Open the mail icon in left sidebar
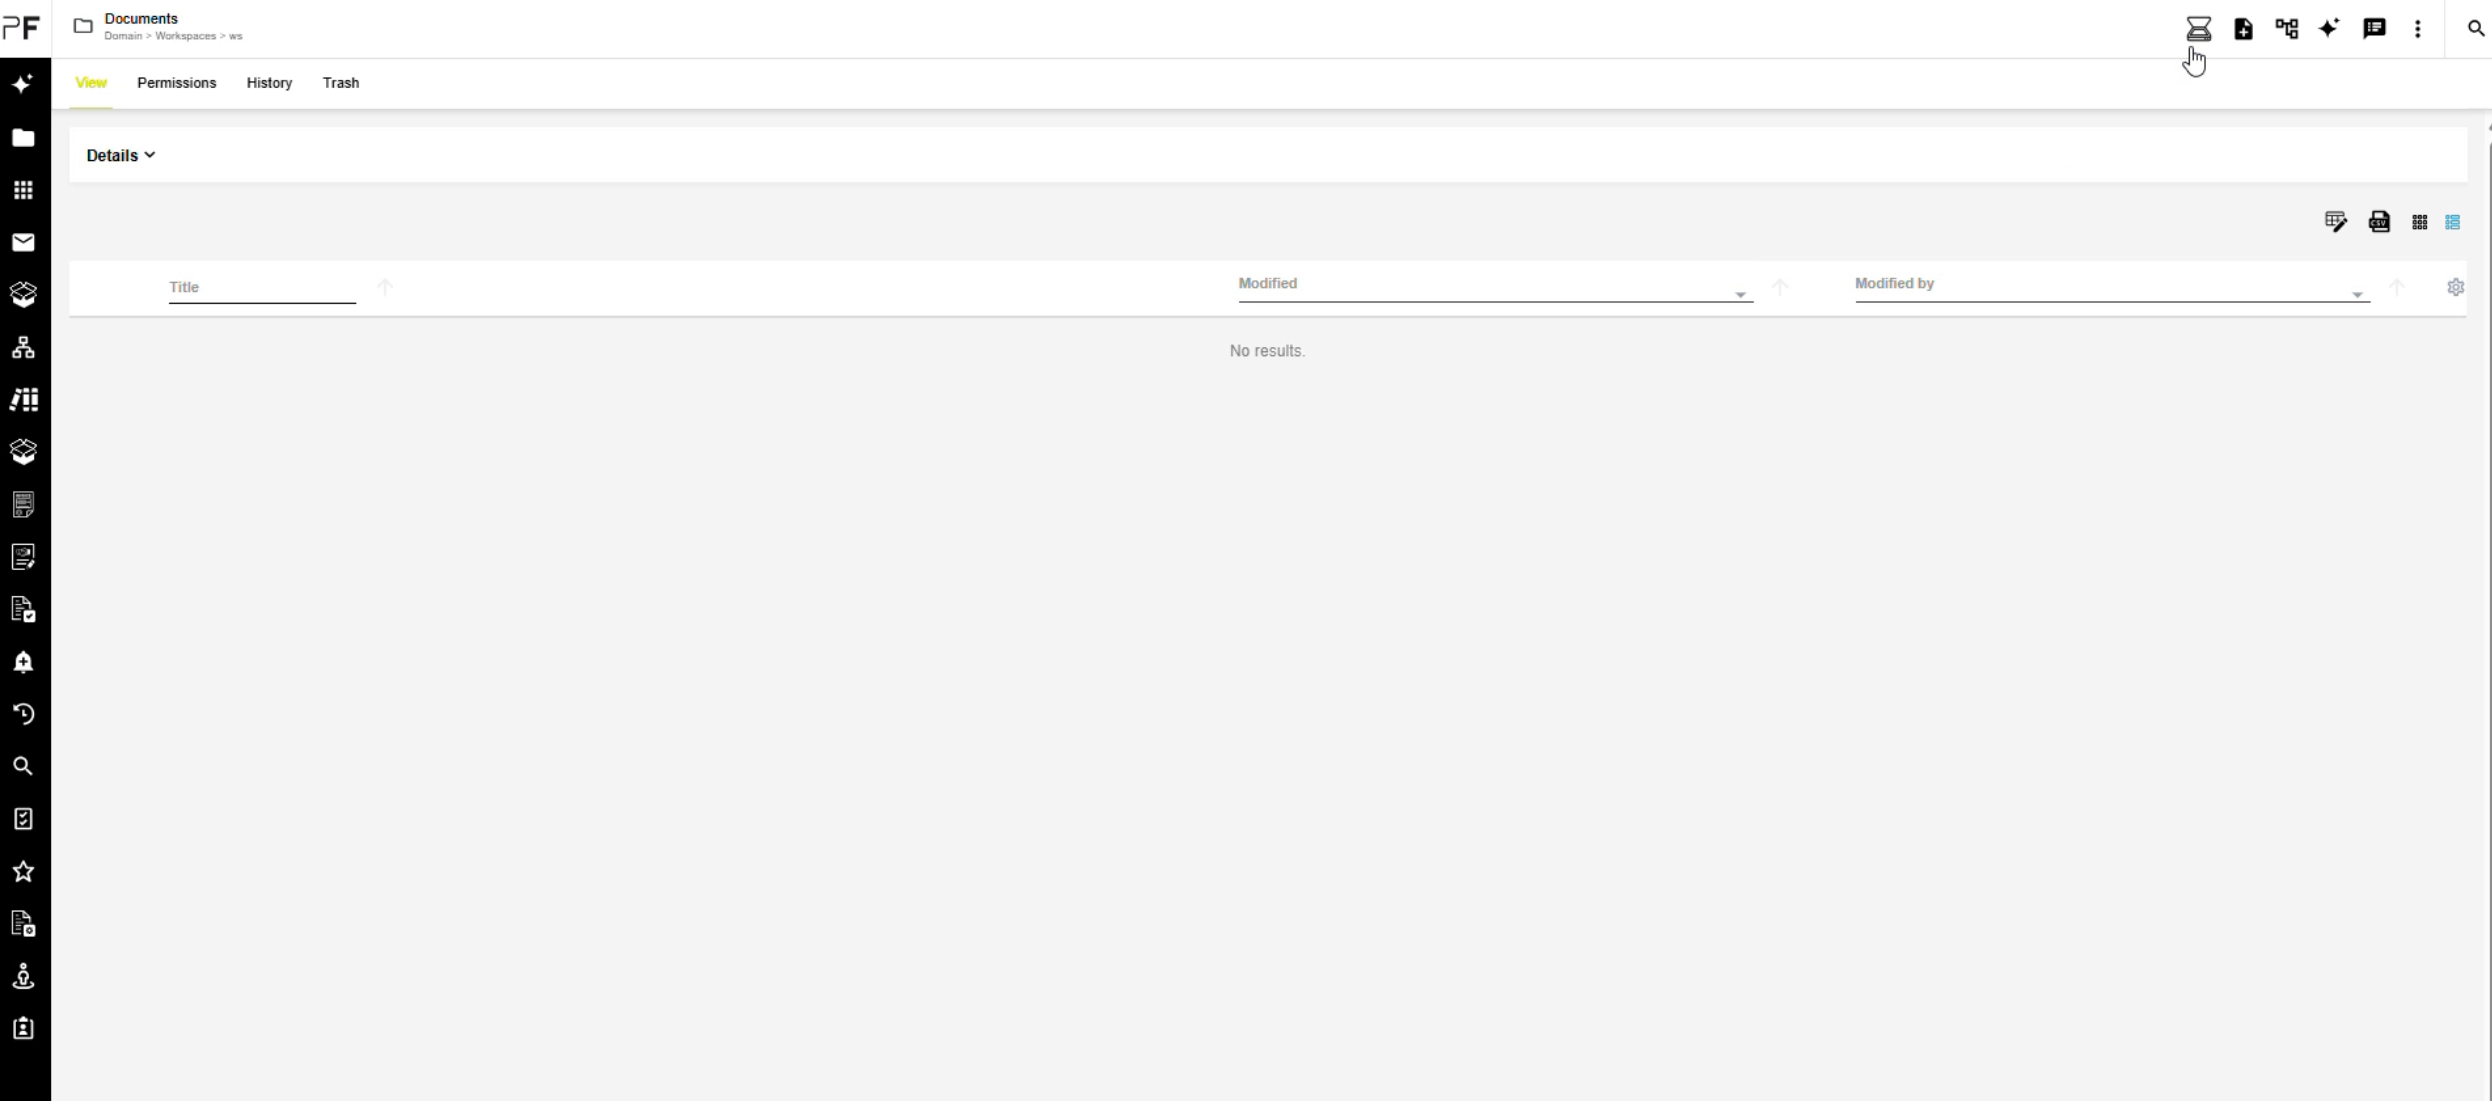 click(x=23, y=243)
